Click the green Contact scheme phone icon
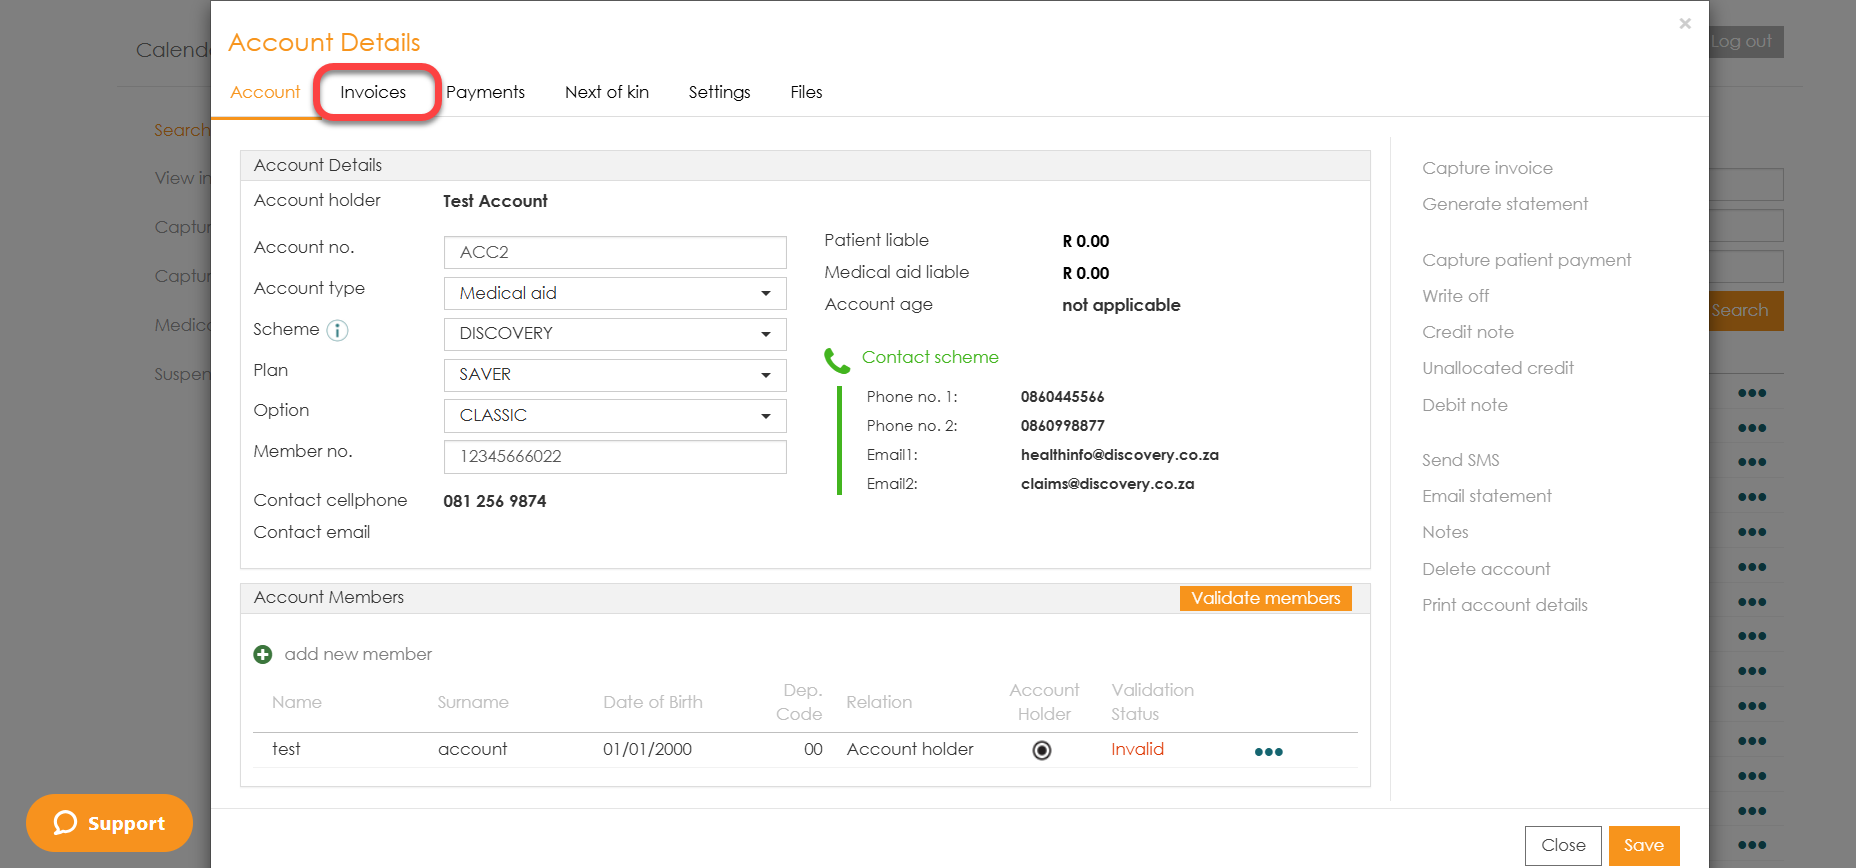Image resolution: width=1856 pixels, height=868 pixels. 836,360
